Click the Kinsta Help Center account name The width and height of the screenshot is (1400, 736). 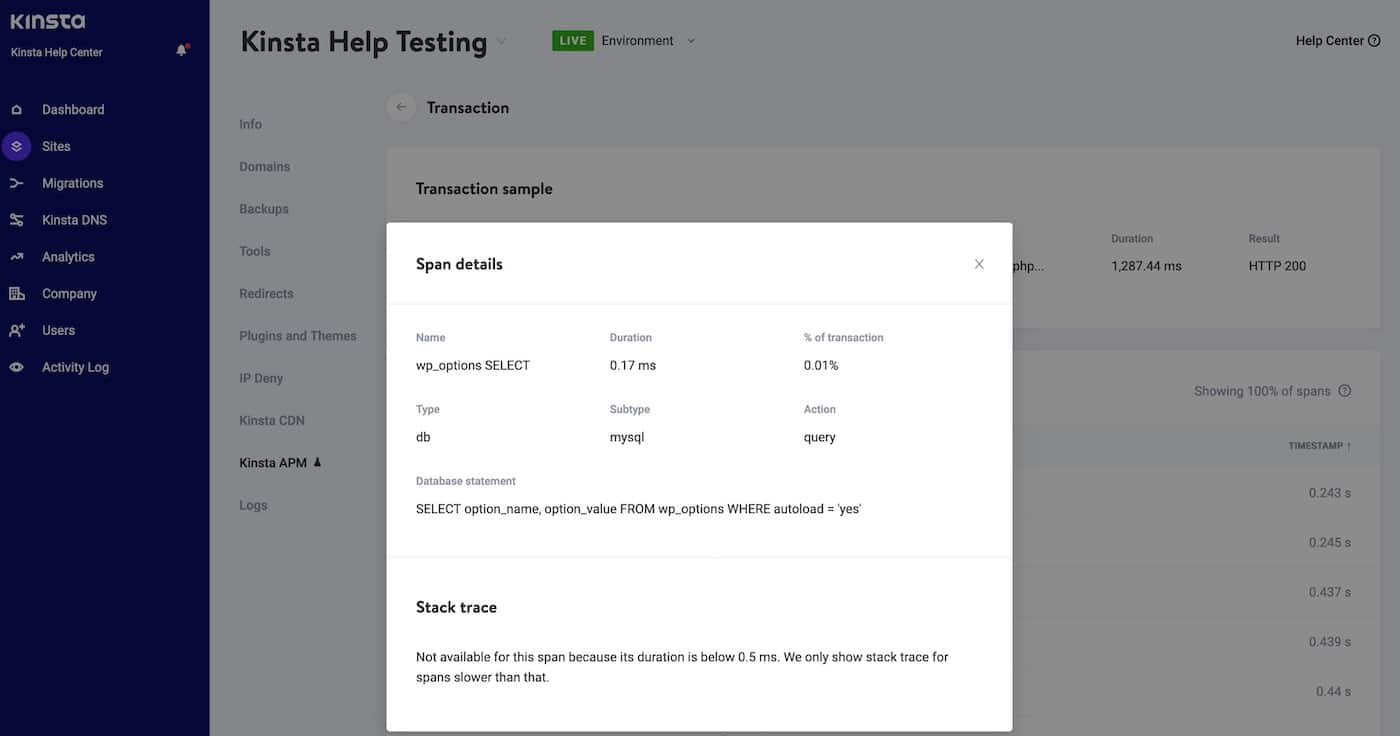57,52
